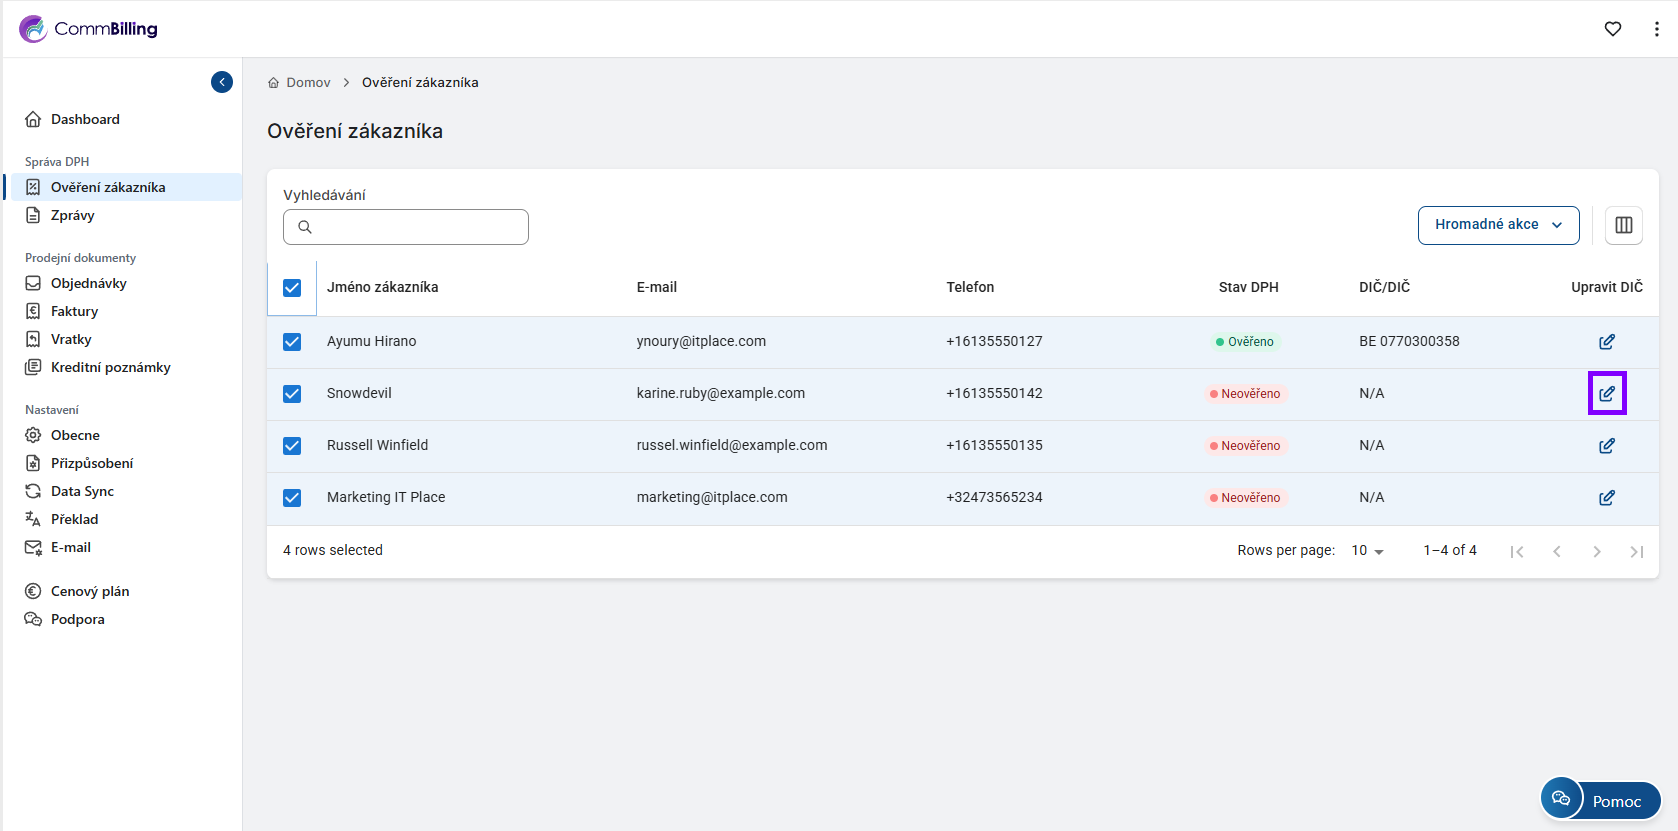Open rows per page dropdown
Screen dimensions: 1678x831
pyautogui.click(x=1367, y=551)
